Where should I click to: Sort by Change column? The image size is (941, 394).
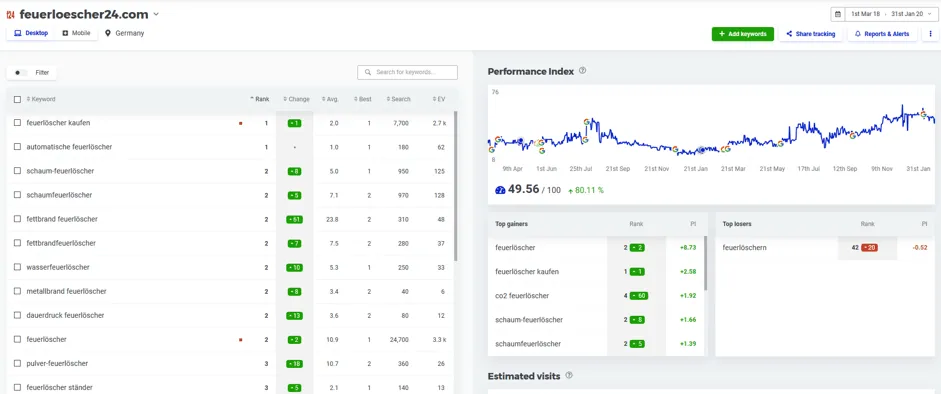coord(296,100)
